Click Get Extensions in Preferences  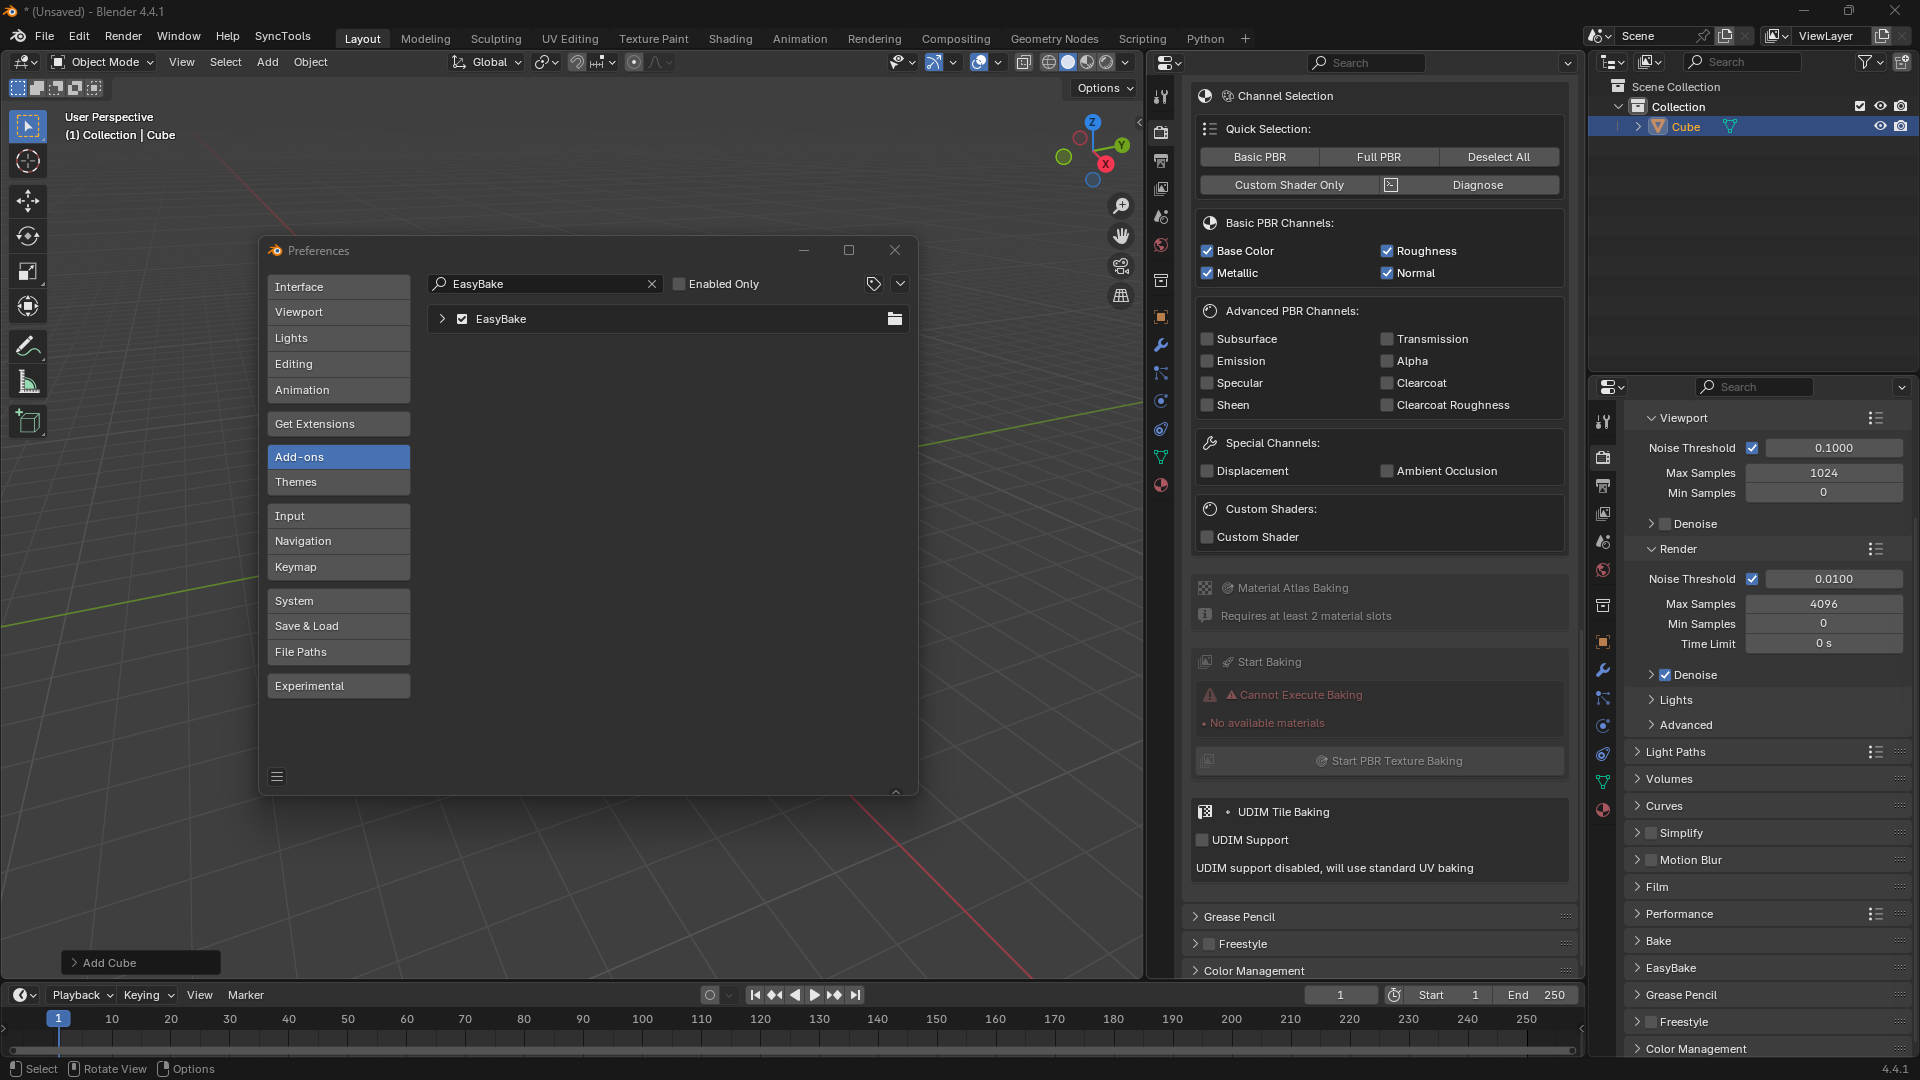[338, 424]
